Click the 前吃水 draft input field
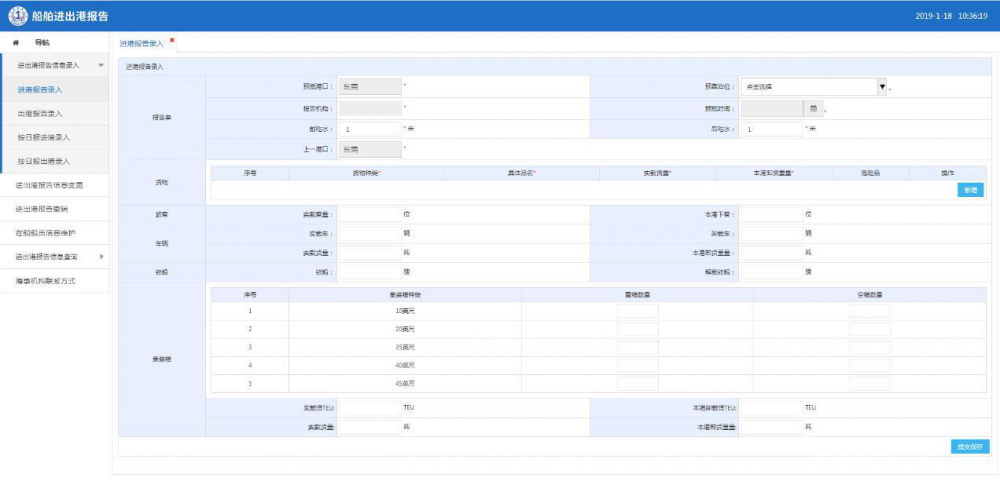 (x=370, y=129)
